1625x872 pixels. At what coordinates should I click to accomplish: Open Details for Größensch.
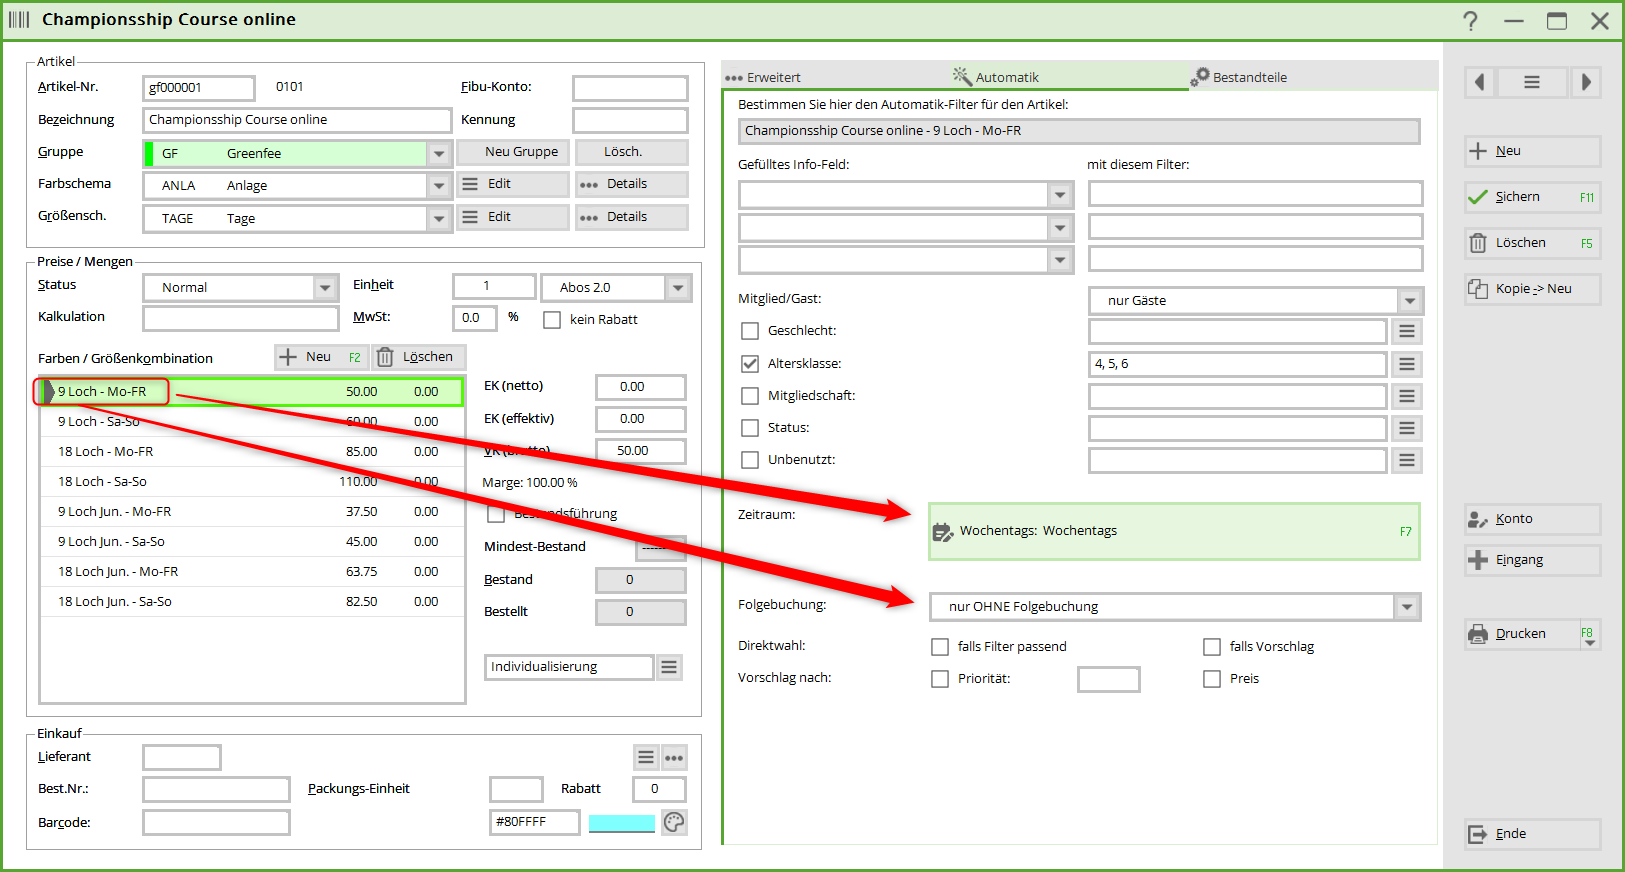tap(631, 217)
